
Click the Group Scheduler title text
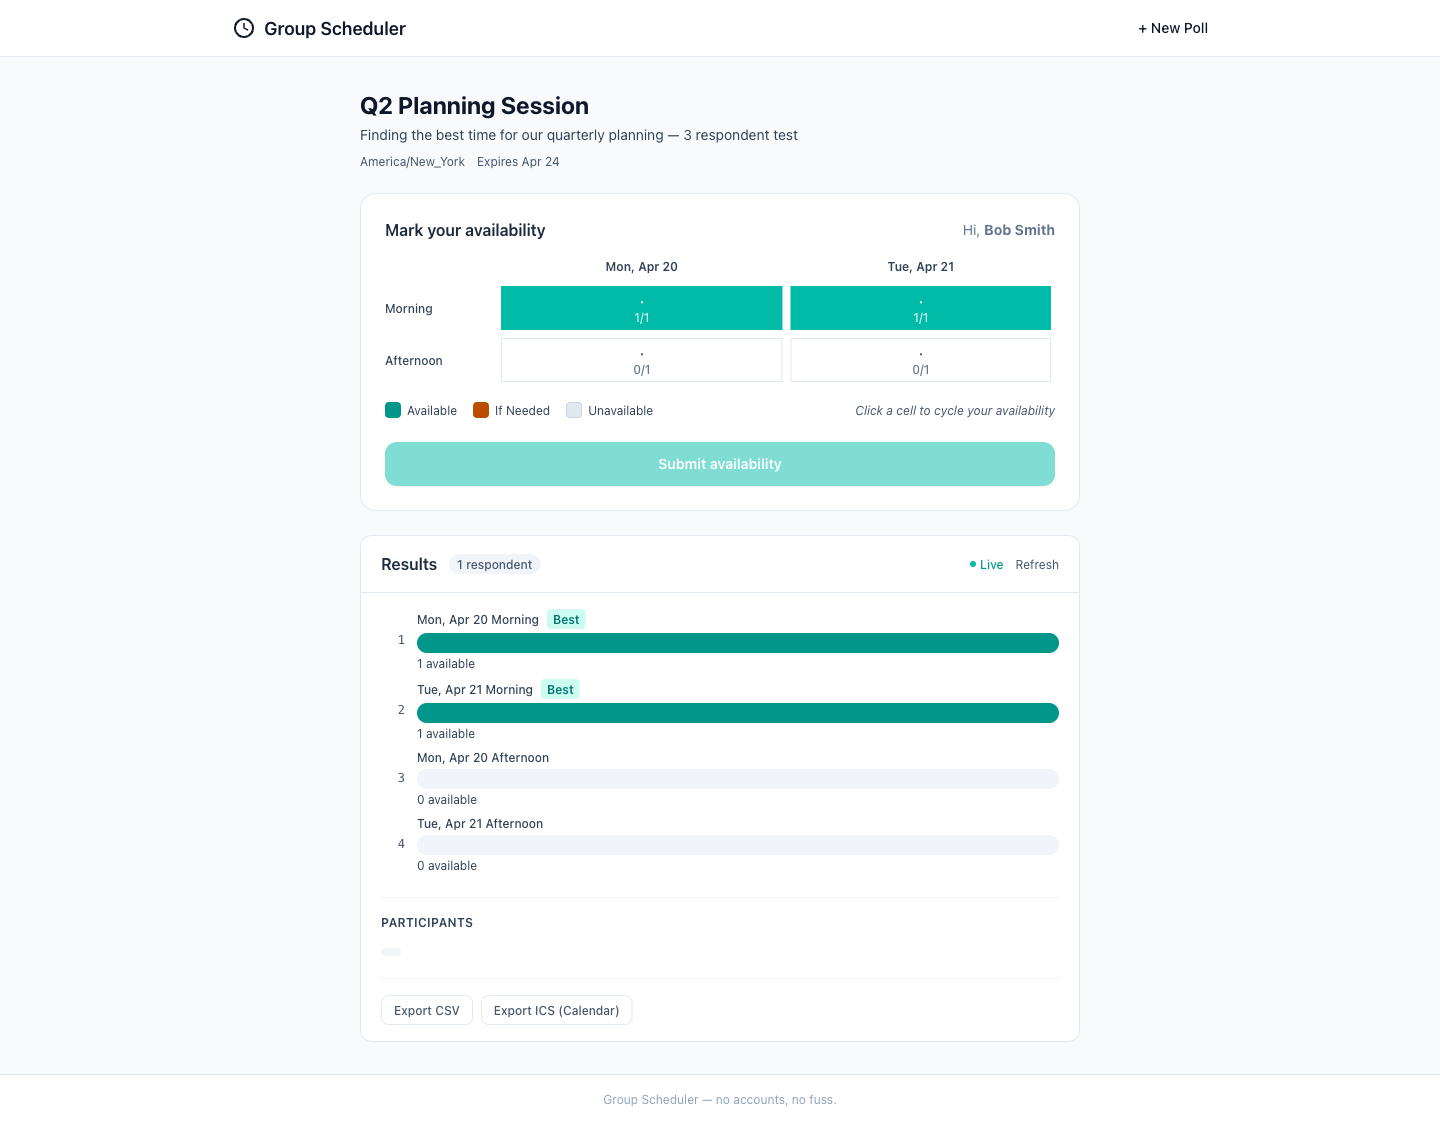(x=335, y=29)
